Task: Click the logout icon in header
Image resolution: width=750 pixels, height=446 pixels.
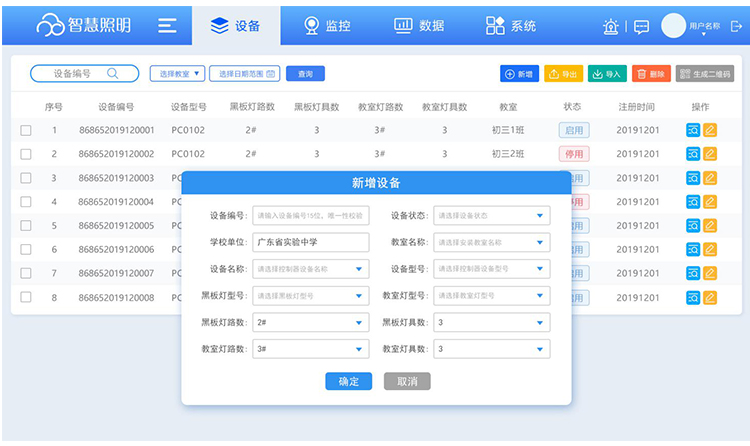Action: point(737,27)
